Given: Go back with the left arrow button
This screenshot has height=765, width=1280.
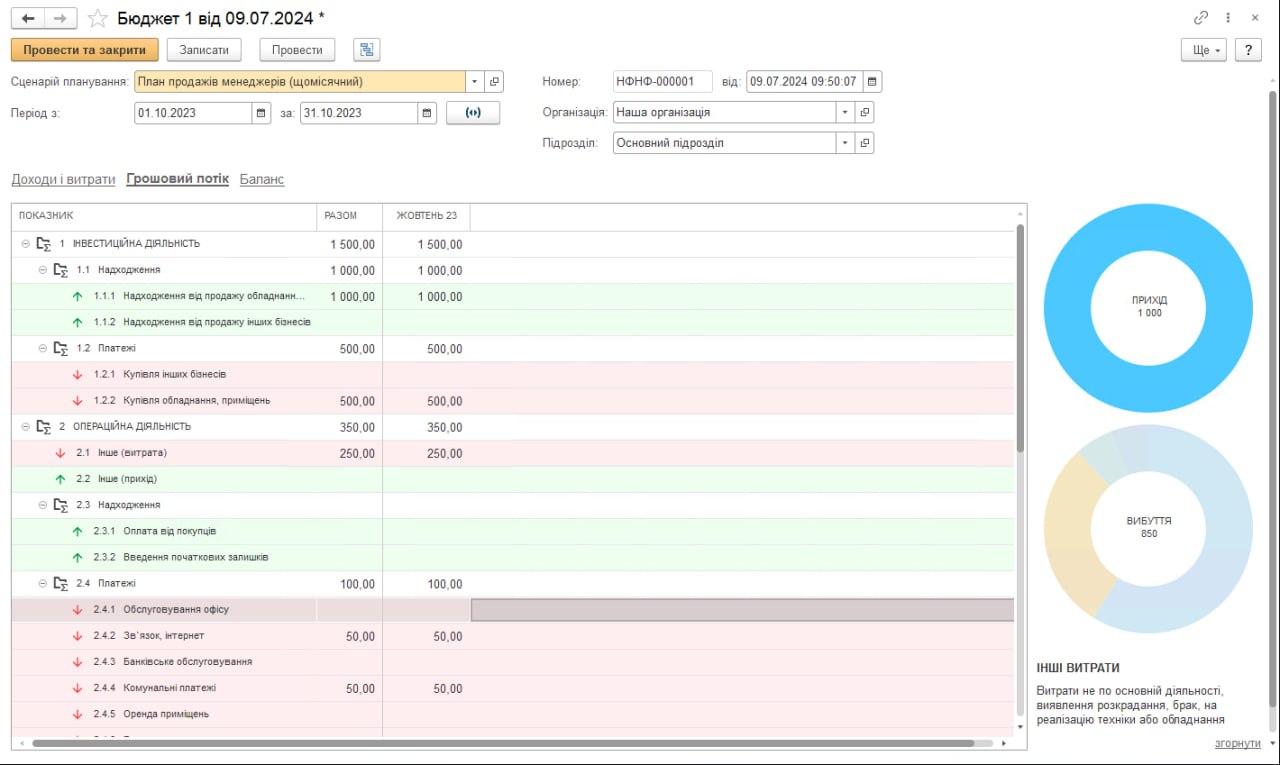Looking at the screenshot, I should pos(28,18).
